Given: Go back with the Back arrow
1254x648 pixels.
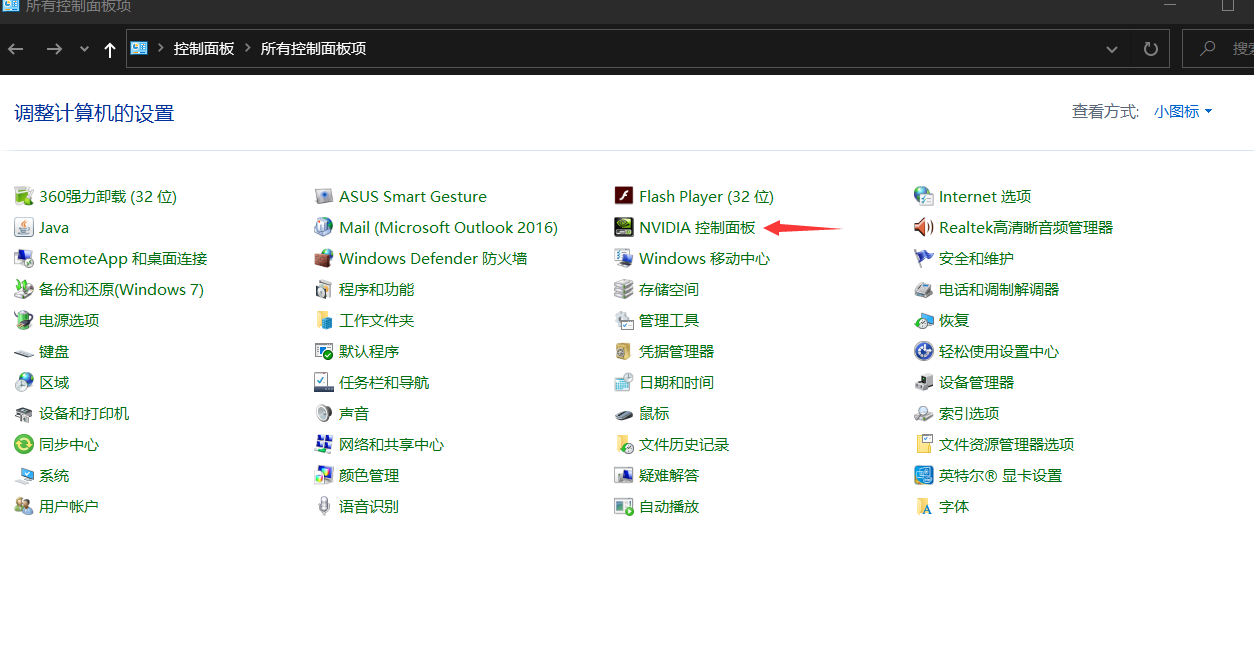Looking at the screenshot, I should 16,48.
